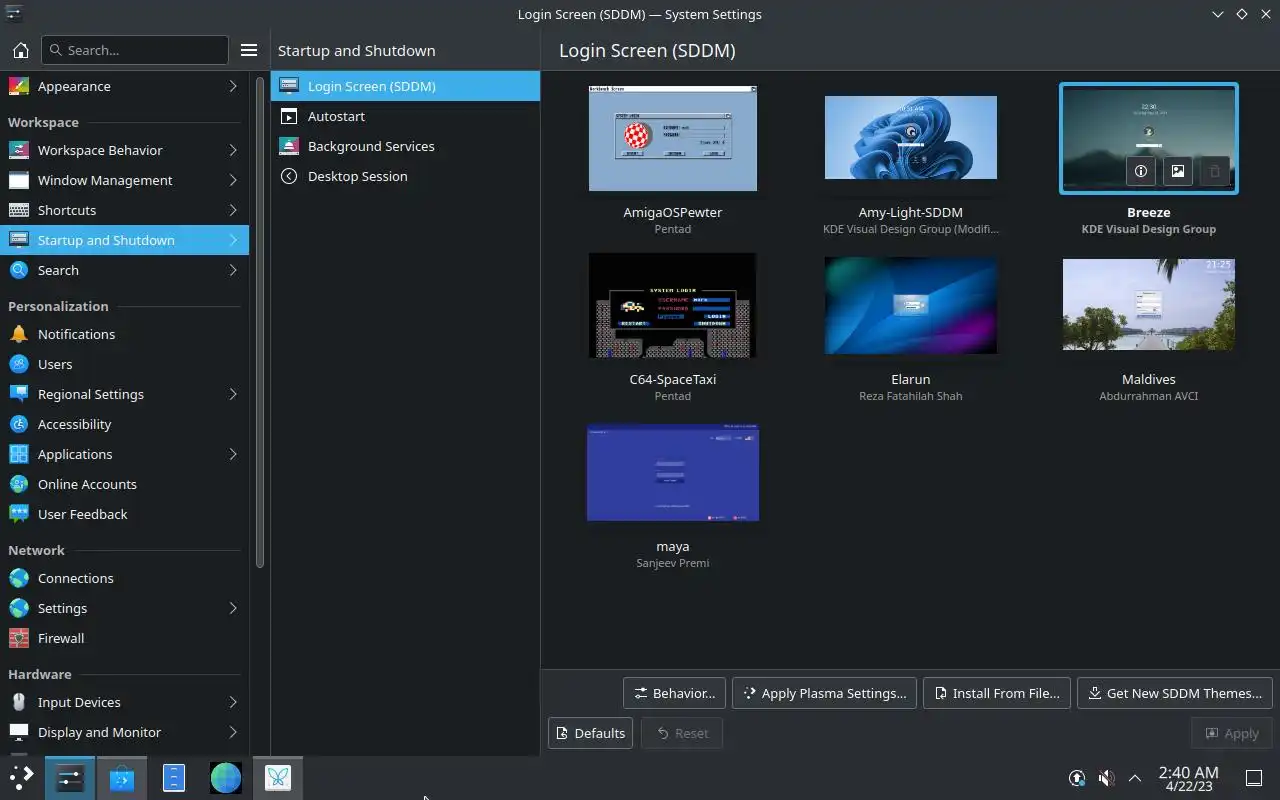Click the butterfly app icon in taskbar
This screenshot has height=800, width=1280.
pos(278,778)
